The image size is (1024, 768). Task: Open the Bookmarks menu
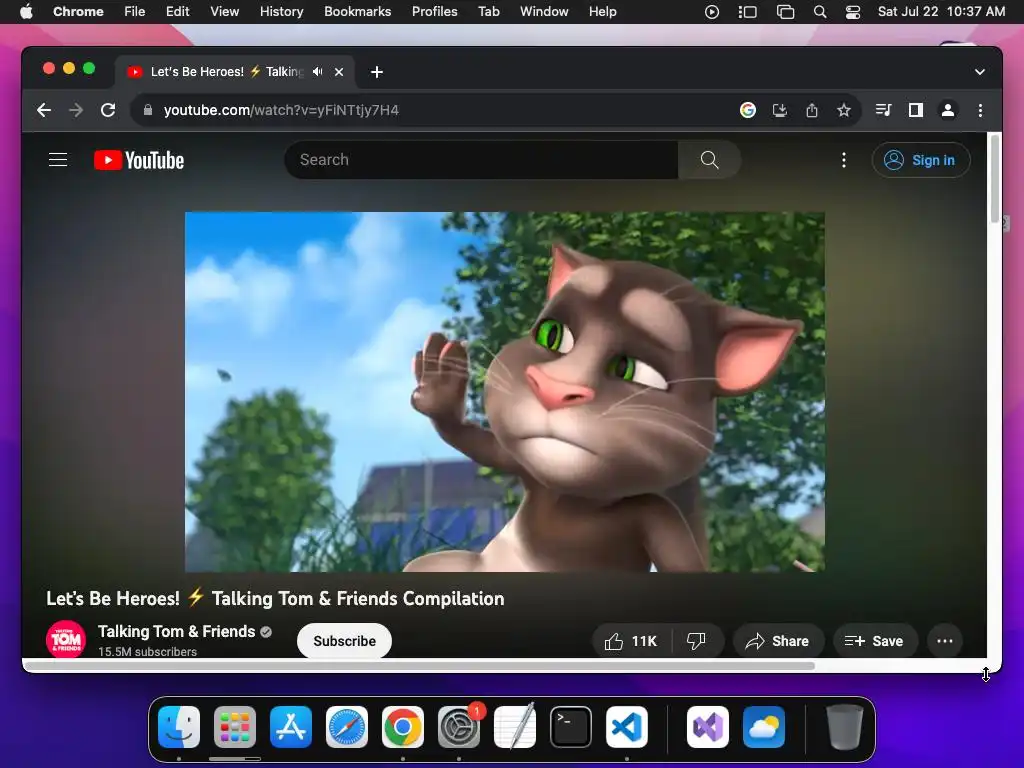[357, 12]
